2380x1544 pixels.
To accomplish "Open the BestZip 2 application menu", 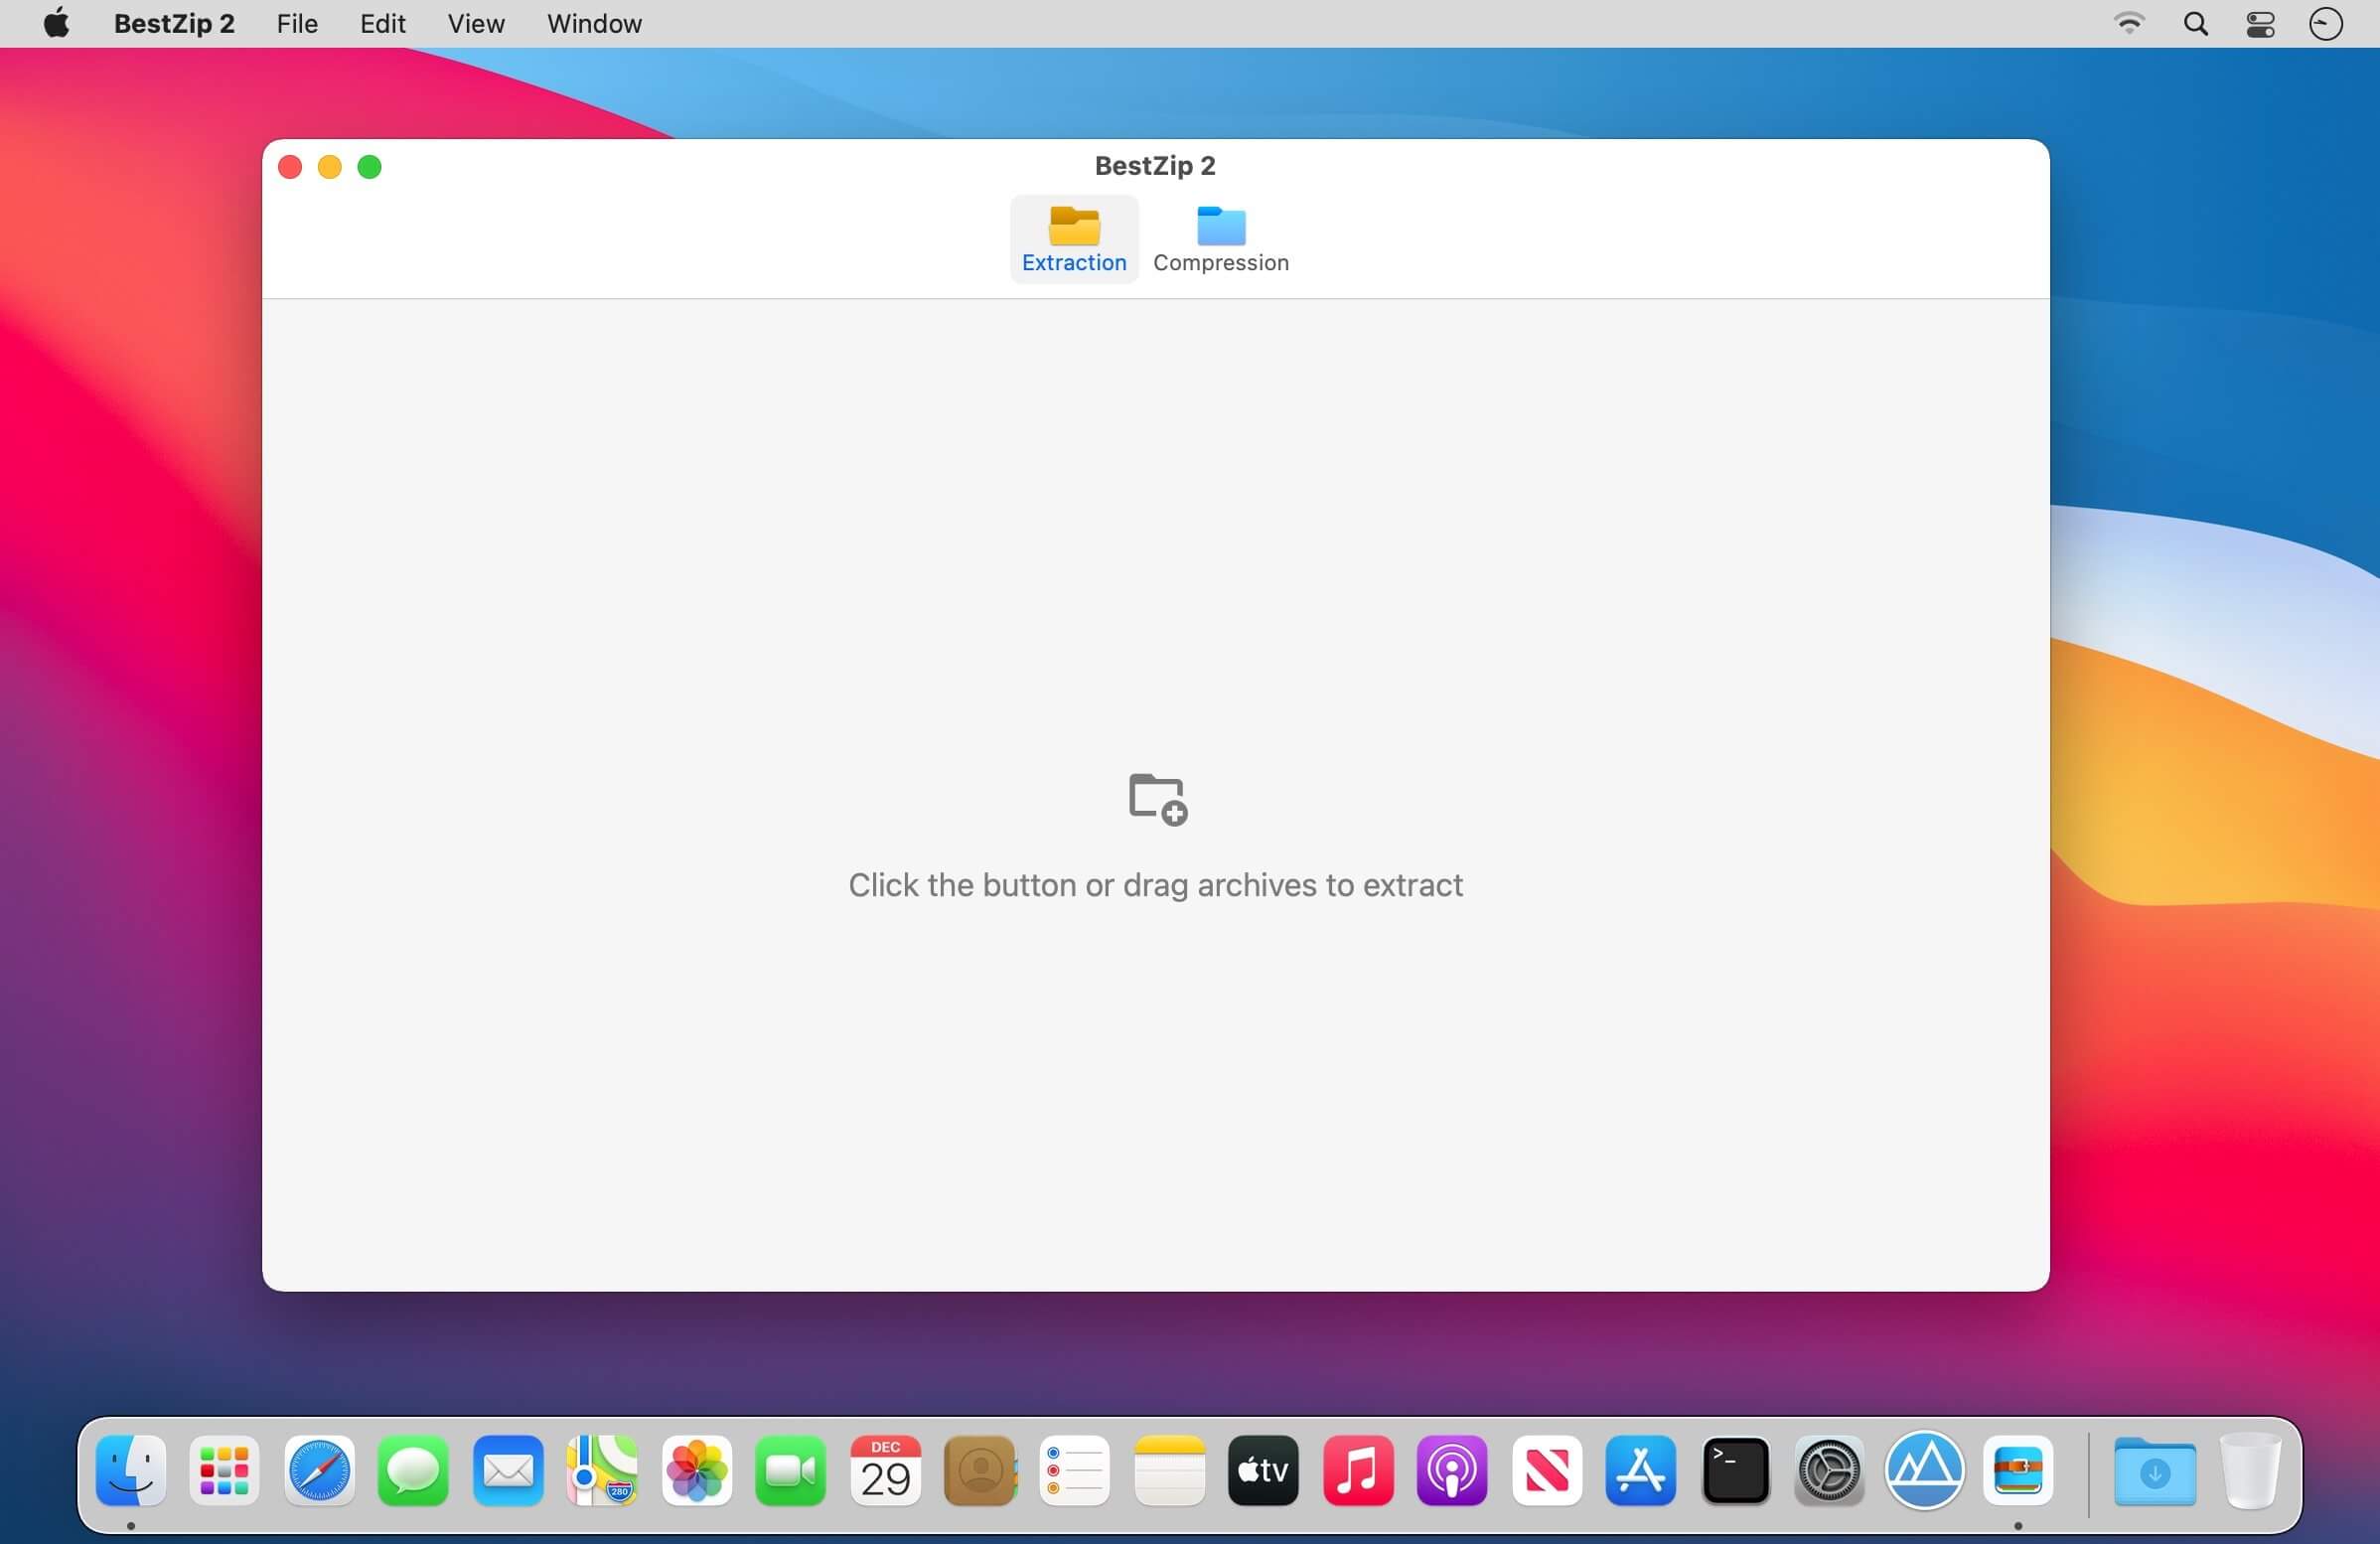I will [174, 24].
